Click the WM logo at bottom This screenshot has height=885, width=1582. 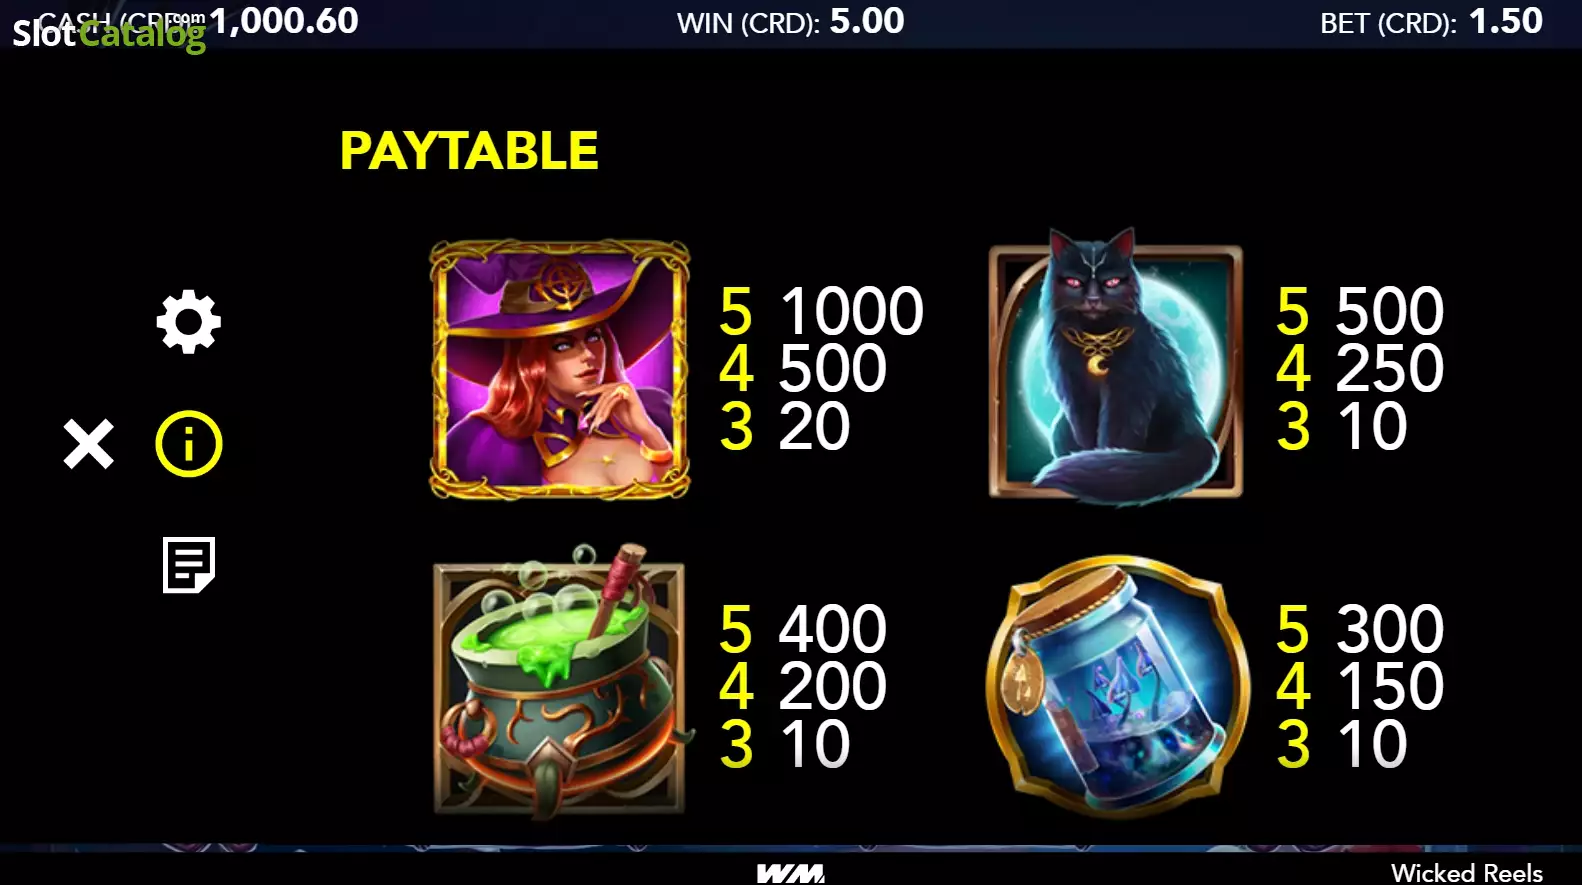pos(790,873)
